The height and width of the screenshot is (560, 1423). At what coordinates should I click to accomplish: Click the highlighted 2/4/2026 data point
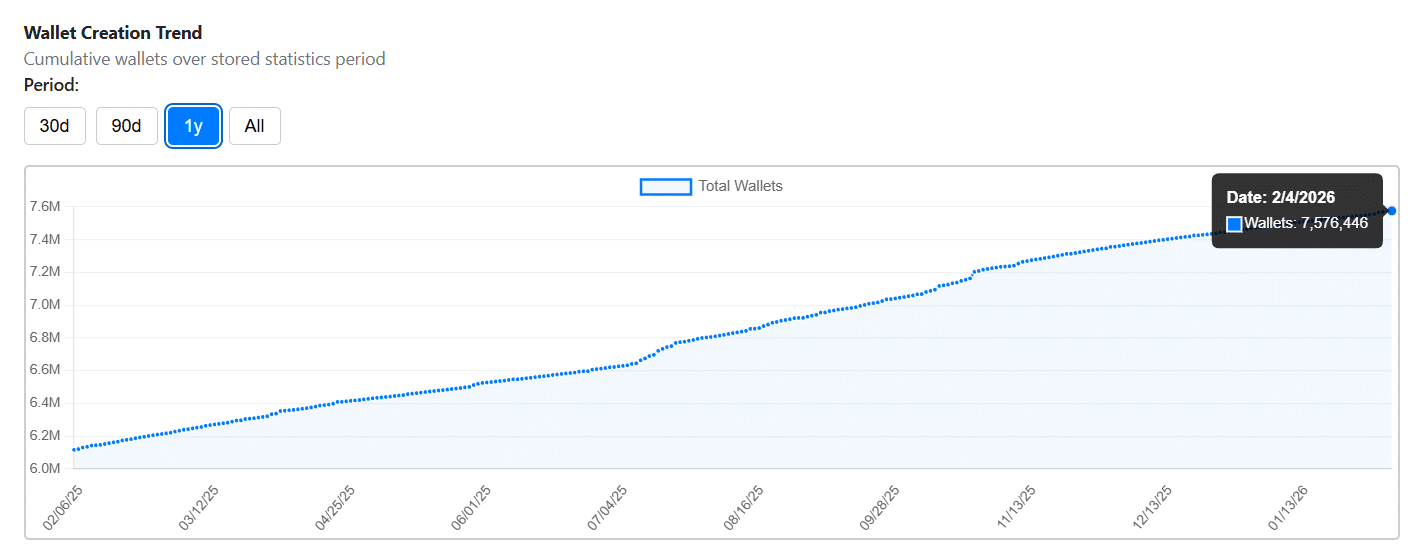[x=1392, y=211]
